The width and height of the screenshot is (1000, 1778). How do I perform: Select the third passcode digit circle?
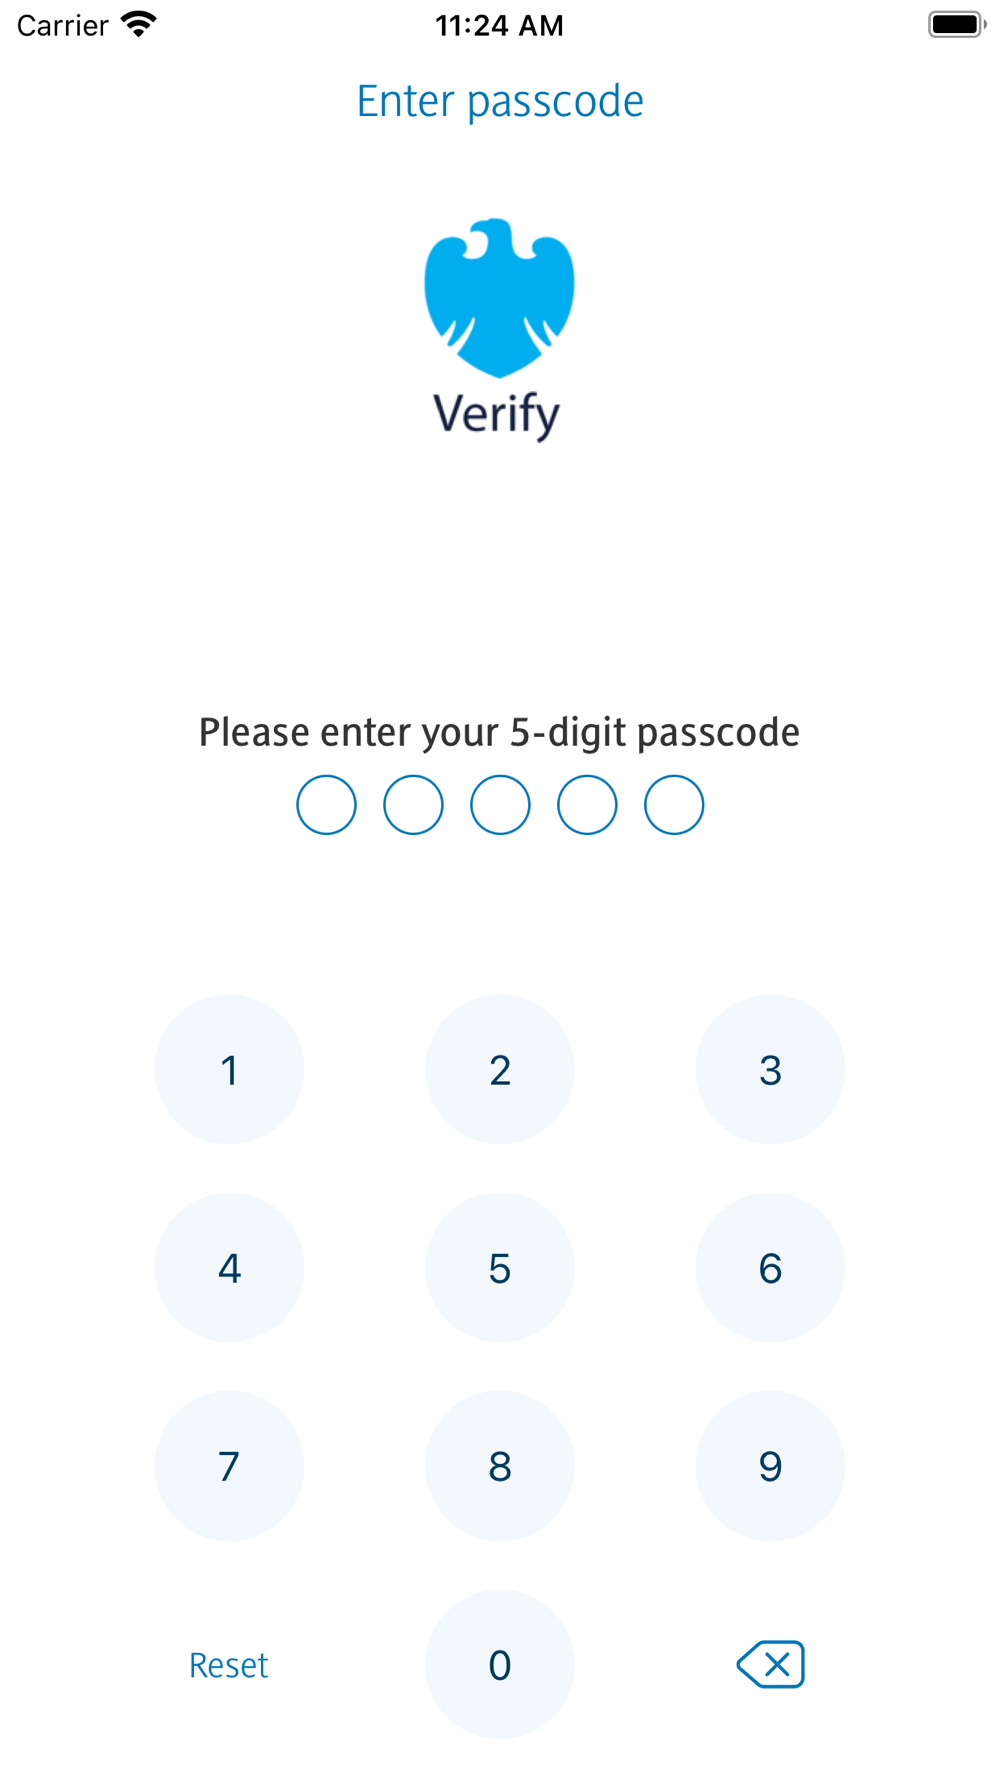500,805
